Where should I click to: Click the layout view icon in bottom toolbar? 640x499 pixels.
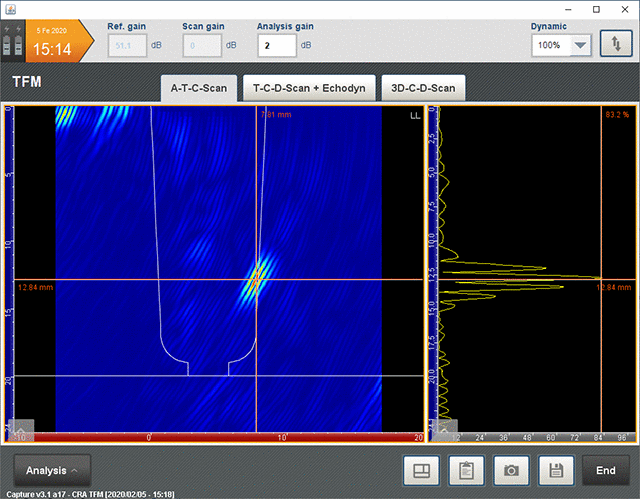click(421, 470)
